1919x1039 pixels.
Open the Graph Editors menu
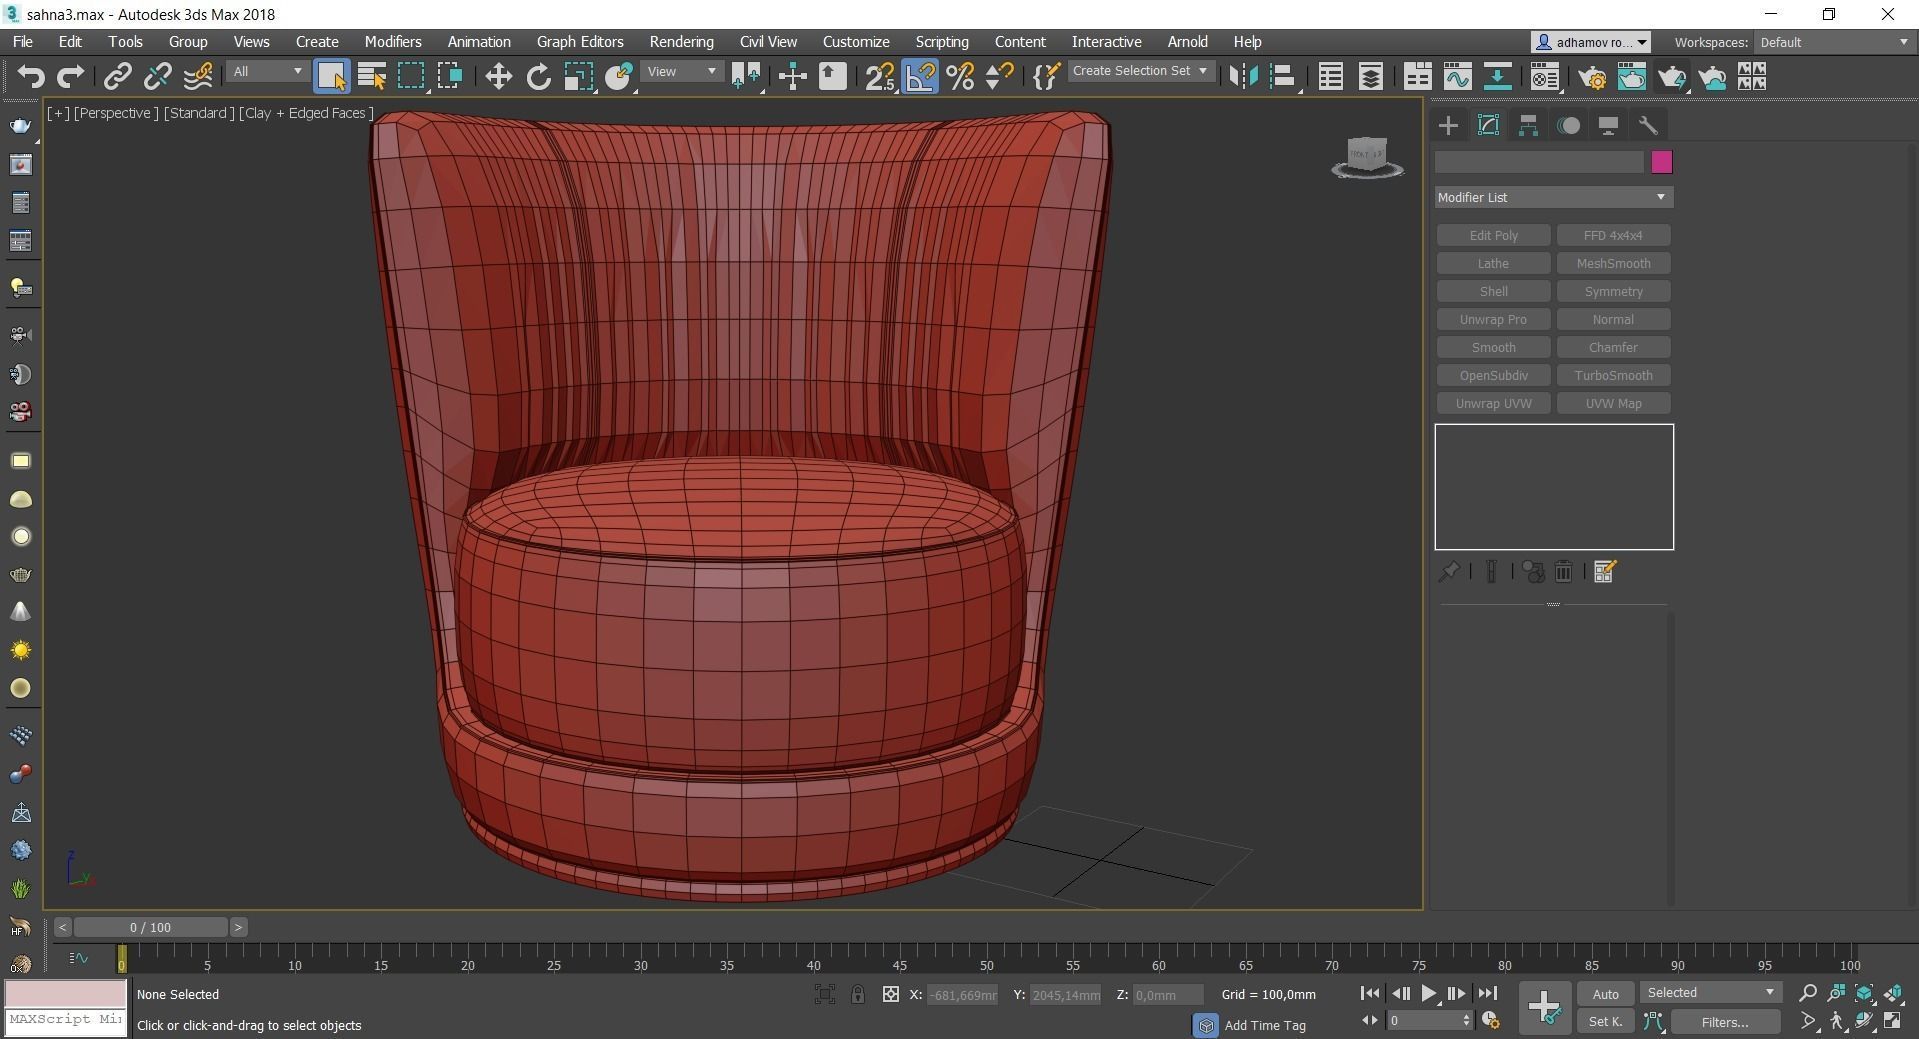pos(580,42)
